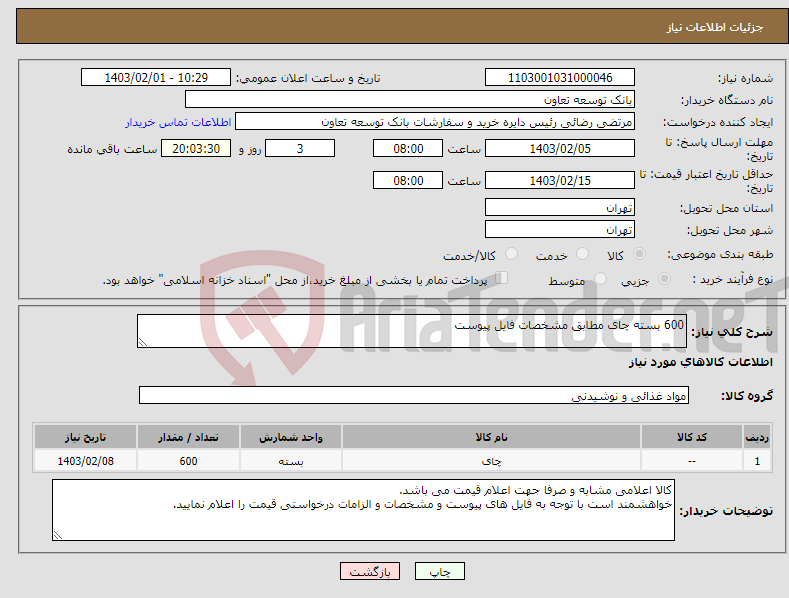Open buyer contact info link
Viewport: 789px width, 598px height.
point(178,122)
